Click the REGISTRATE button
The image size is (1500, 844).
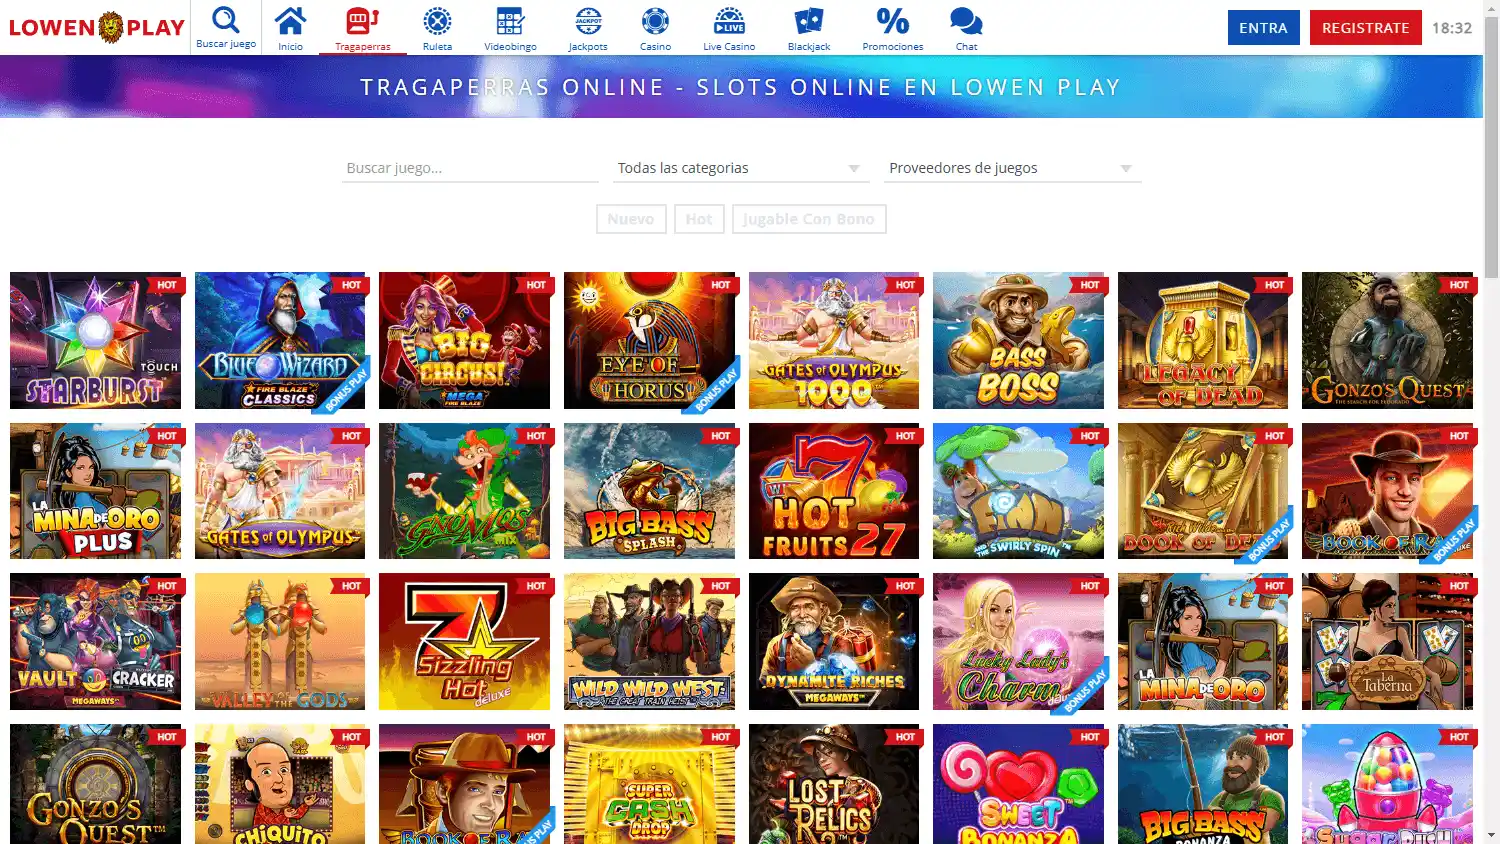click(1365, 28)
